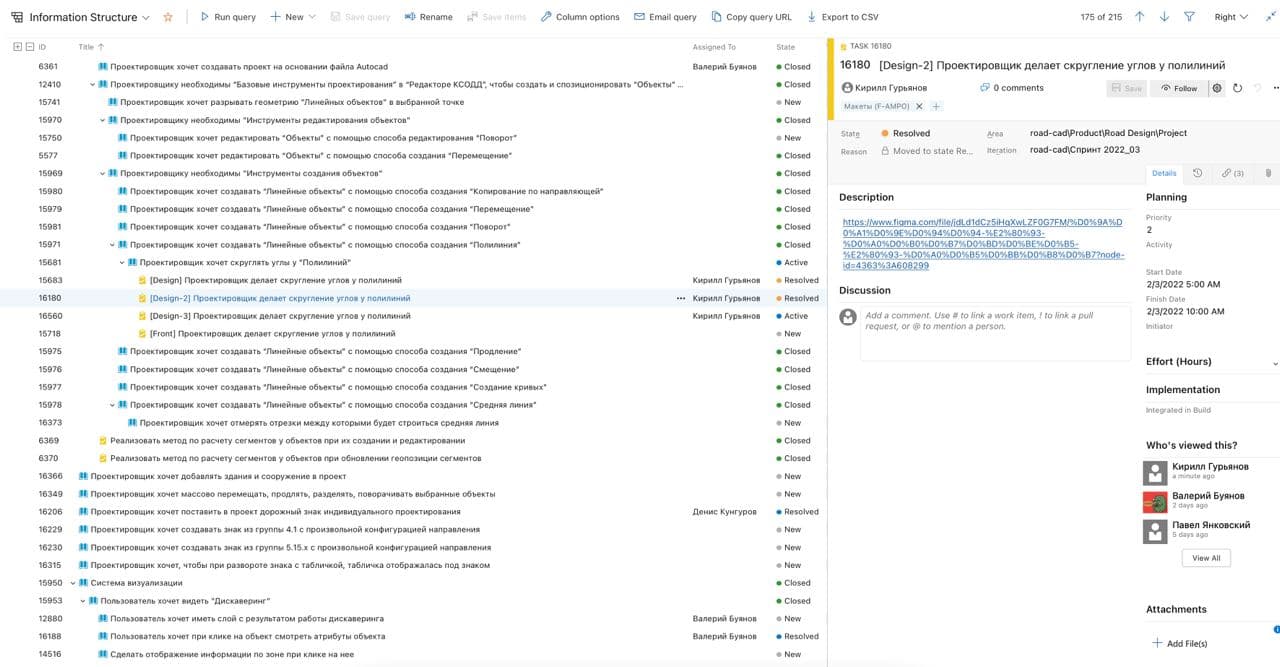
Task: Email the query
Action: [x=668, y=17]
